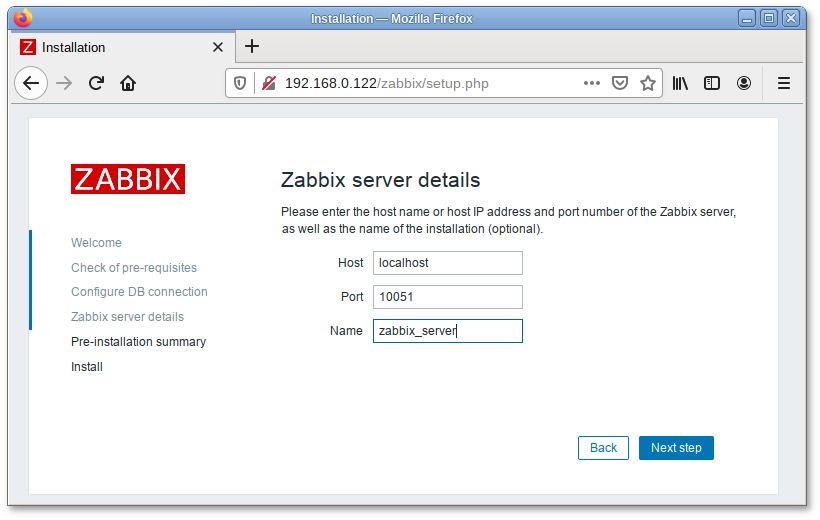Image resolution: width=820 pixels, height=520 pixels.
Task: Click the Name label
Action: click(x=346, y=331)
